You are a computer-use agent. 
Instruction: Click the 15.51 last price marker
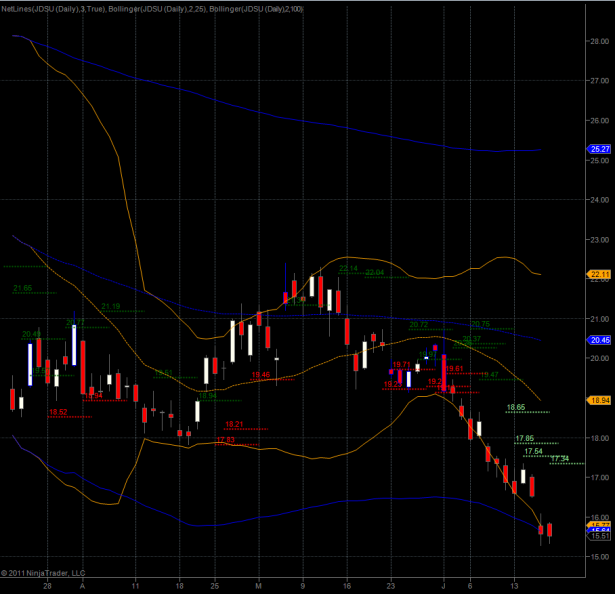click(600, 536)
